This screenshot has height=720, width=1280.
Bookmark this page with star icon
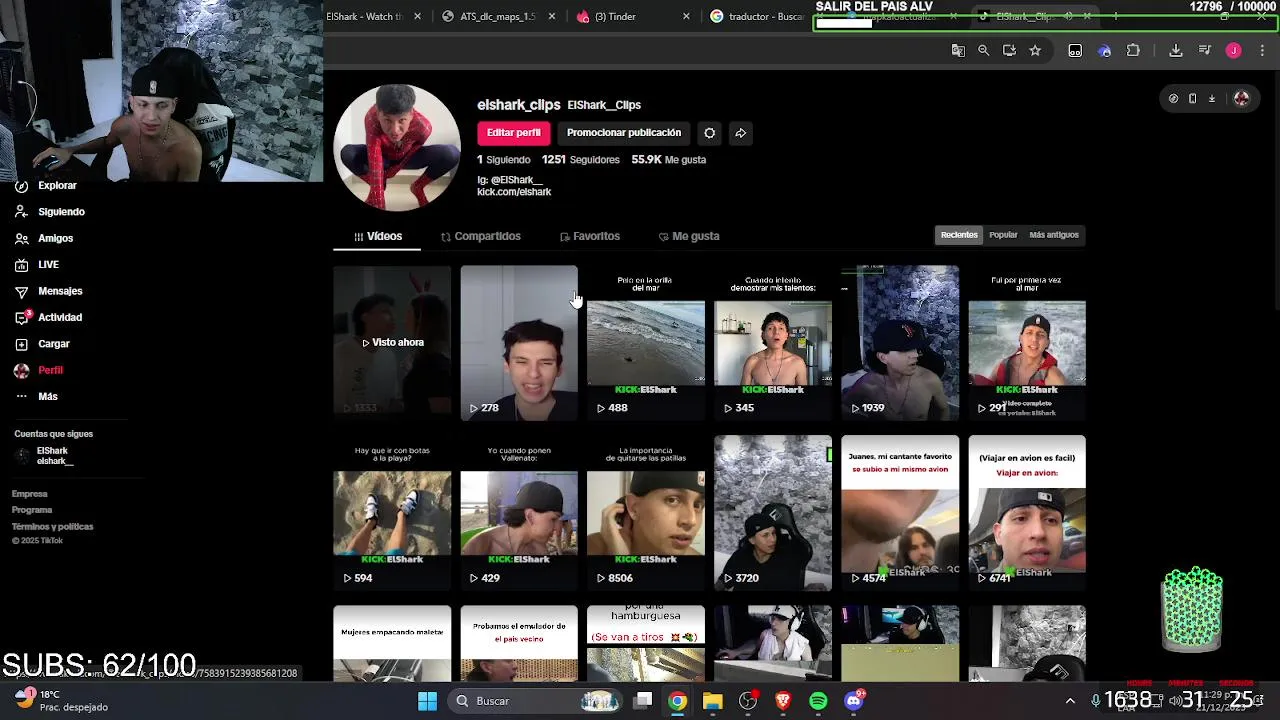point(1035,50)
